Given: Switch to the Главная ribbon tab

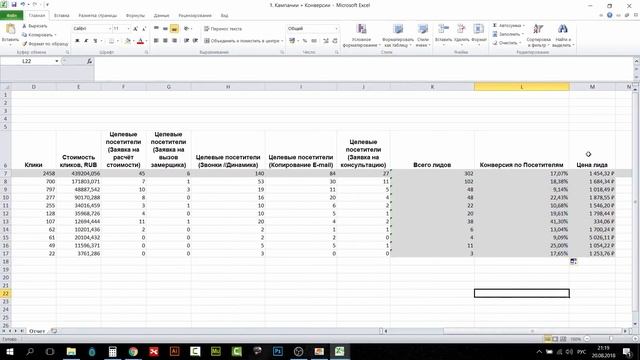Looking at the screenshot, I should (37, 16).
